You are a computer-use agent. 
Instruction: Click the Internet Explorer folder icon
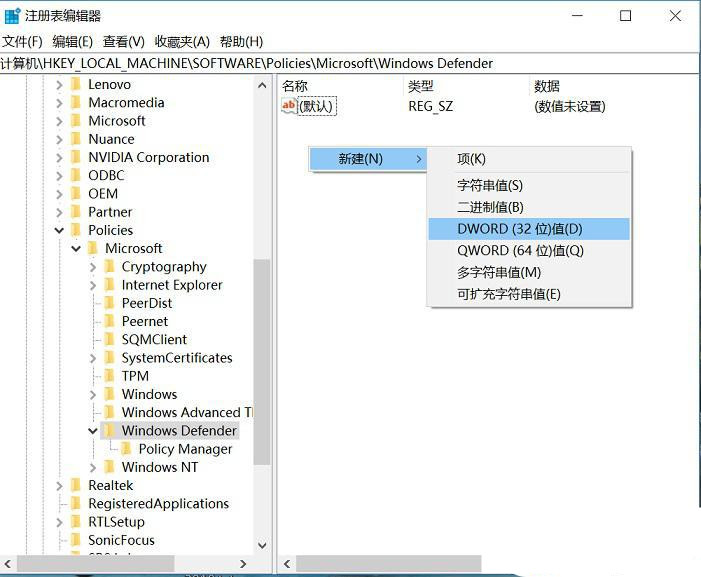tap(110, 285)
